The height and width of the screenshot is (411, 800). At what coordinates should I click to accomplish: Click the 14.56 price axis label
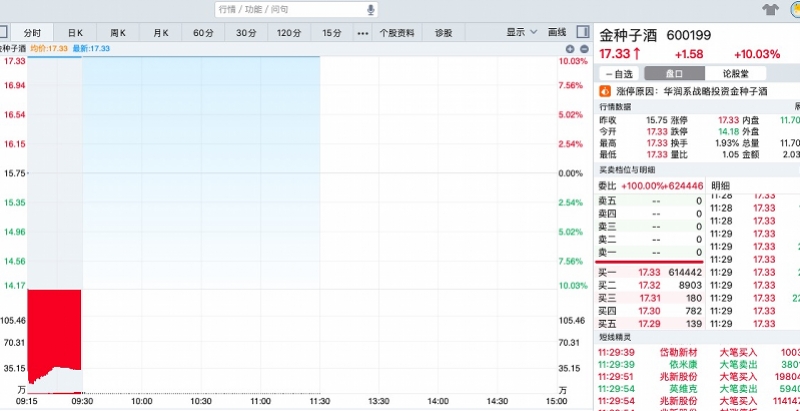tap(14, 261)
